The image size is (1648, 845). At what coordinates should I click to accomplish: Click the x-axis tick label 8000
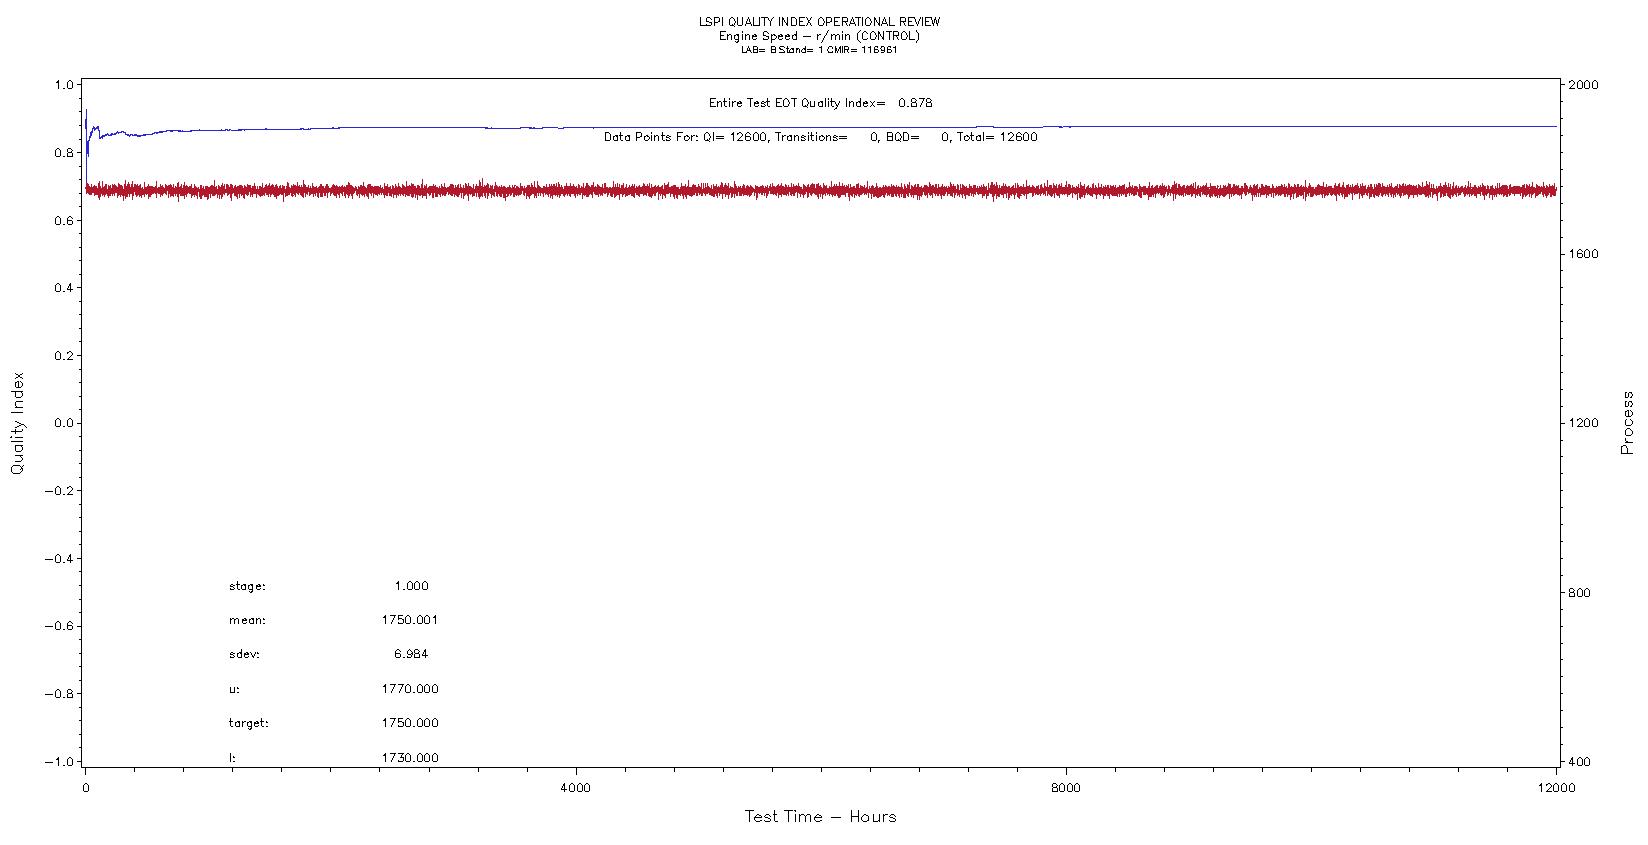point(1067,788)
